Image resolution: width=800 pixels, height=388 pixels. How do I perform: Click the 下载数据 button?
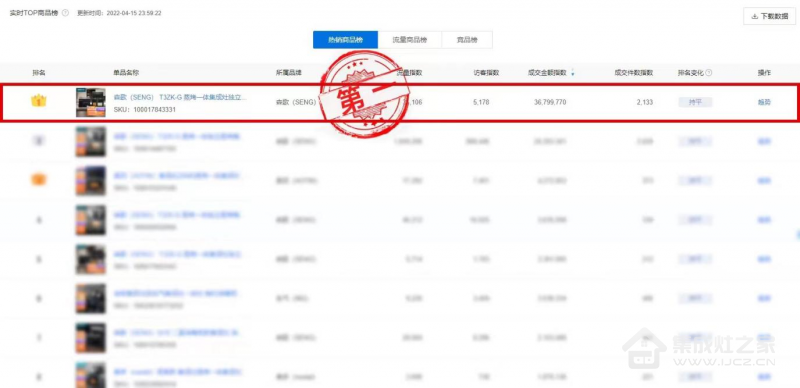tap(769, 16)
